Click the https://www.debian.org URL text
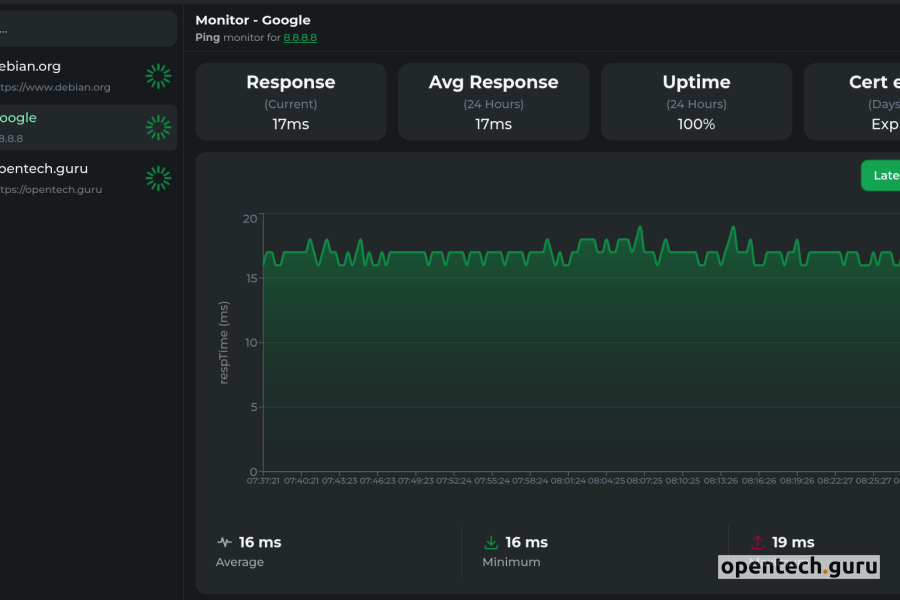This screenshot has height=600, width=900. 48,88
